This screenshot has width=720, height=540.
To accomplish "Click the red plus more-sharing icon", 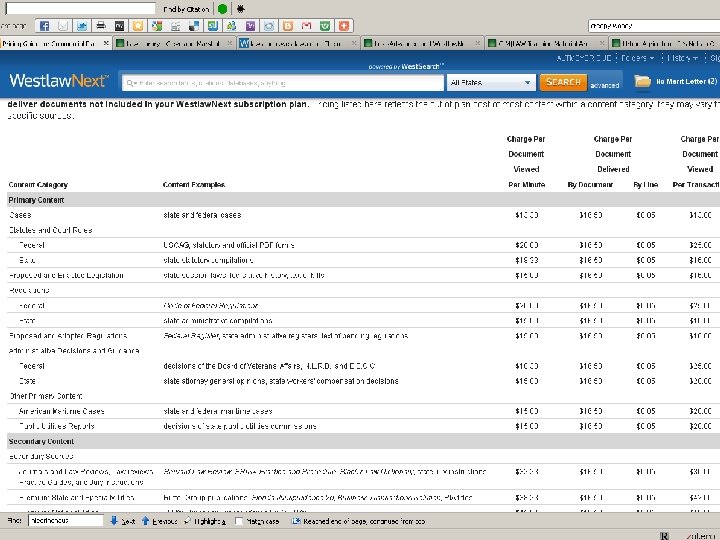I will coord(343,26).
